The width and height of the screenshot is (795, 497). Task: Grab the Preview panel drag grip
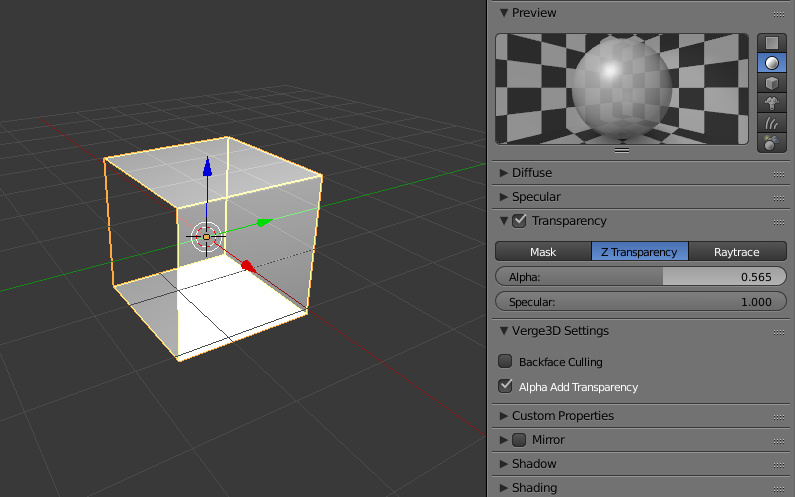[779, 14]
